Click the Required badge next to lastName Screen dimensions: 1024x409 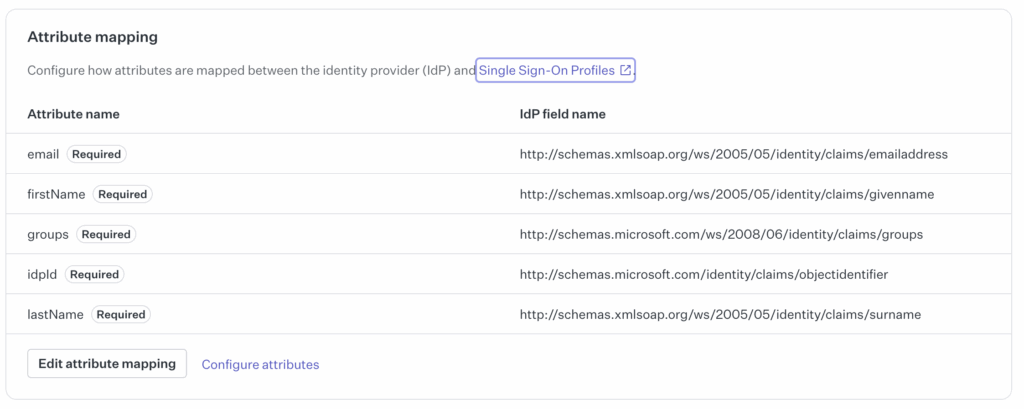(x=121, y=314)
